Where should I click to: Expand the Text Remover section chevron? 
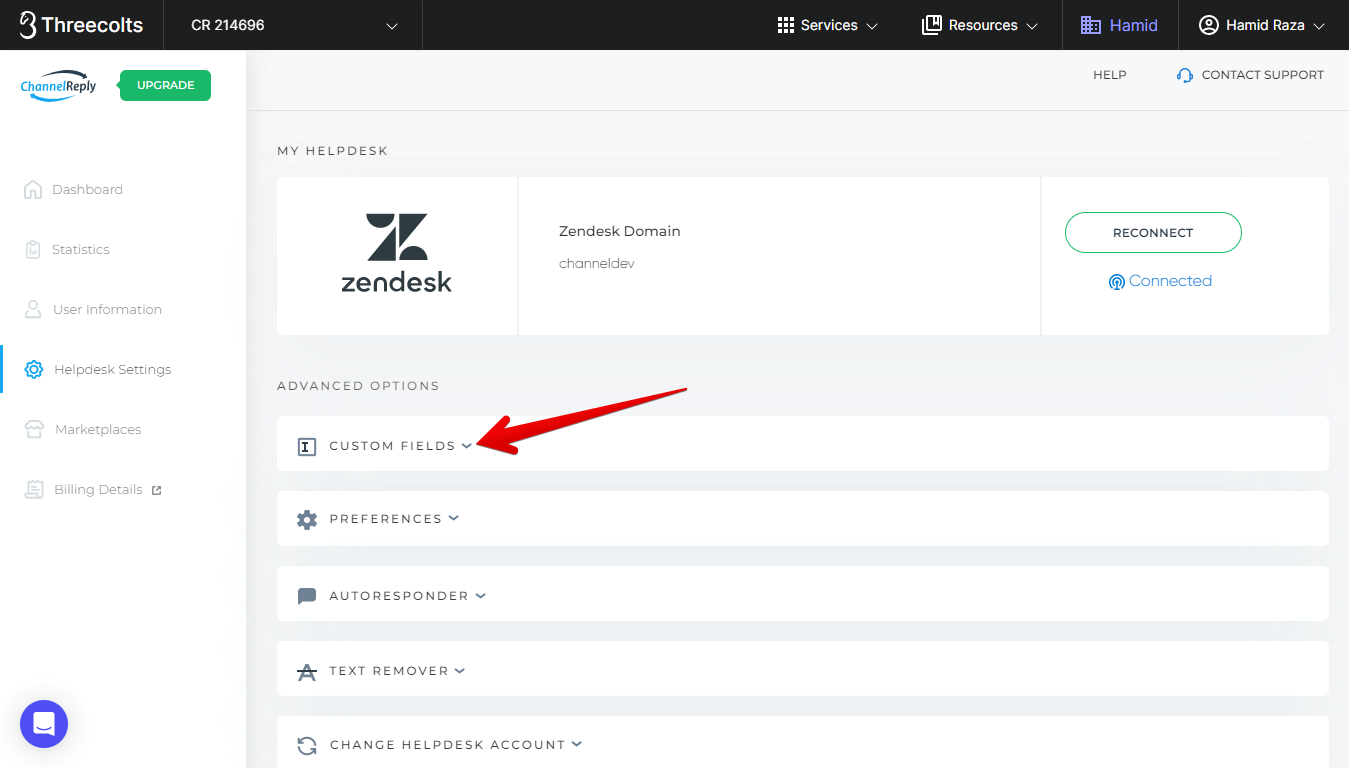tap(460, 670)
